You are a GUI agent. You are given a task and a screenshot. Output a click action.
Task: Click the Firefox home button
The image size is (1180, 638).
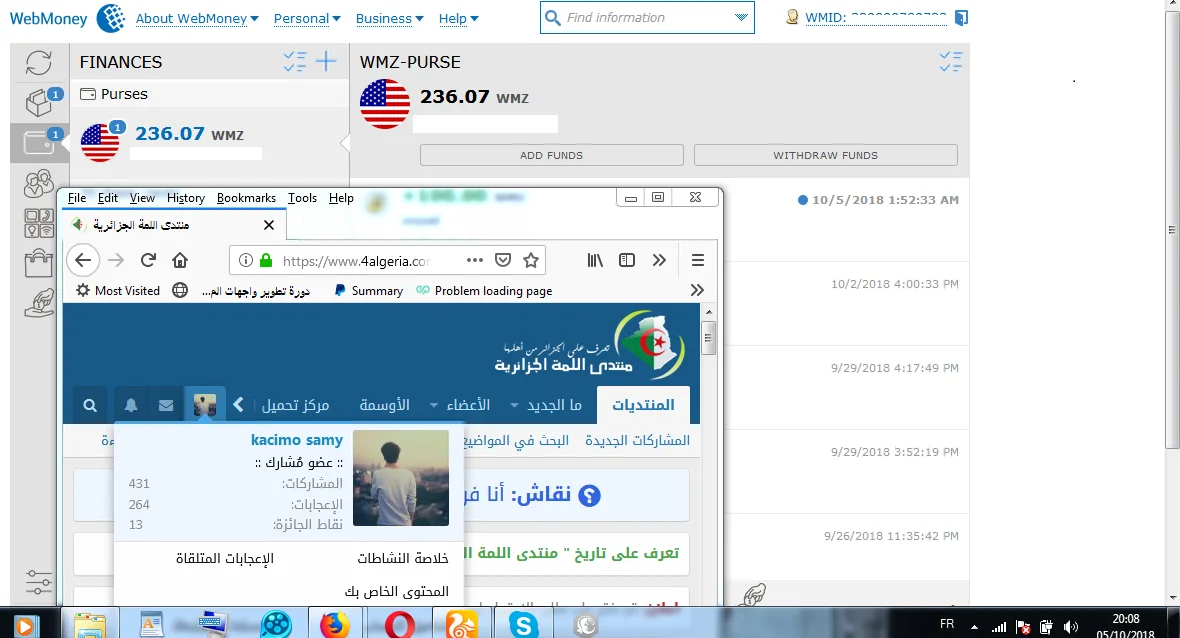tap(180, 260)
